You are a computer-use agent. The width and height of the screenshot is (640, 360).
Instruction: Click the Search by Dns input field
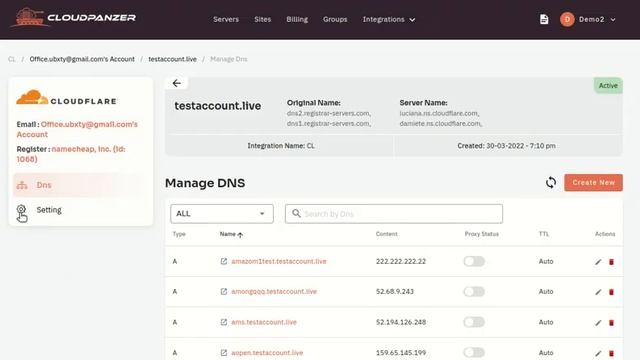pos(394,213)
